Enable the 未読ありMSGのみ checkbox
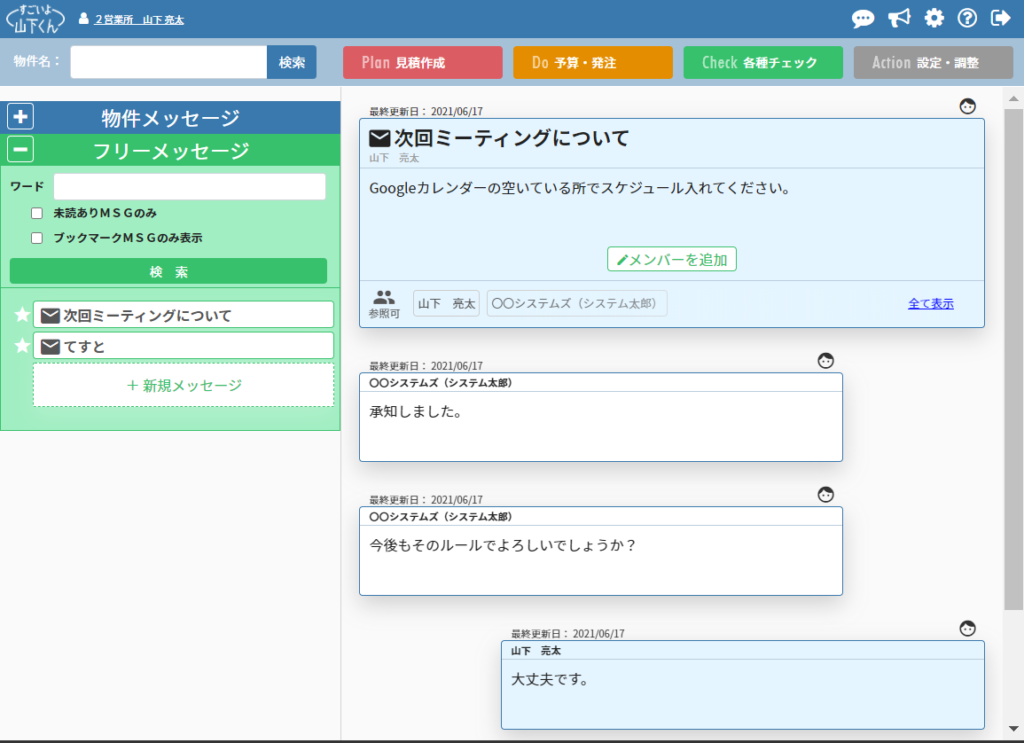The height and width of the screenshot is (743, 1024). 37,213
